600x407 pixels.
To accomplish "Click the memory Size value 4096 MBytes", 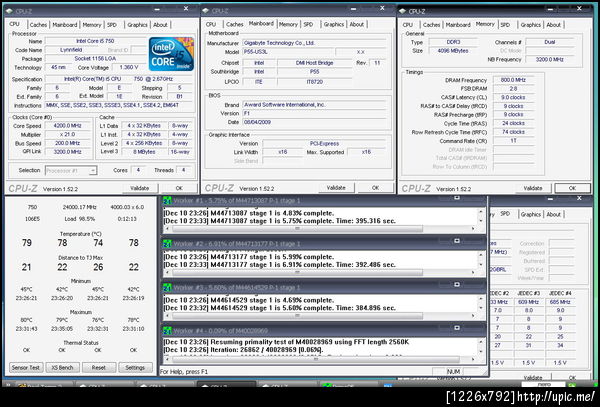I will 453,50.
